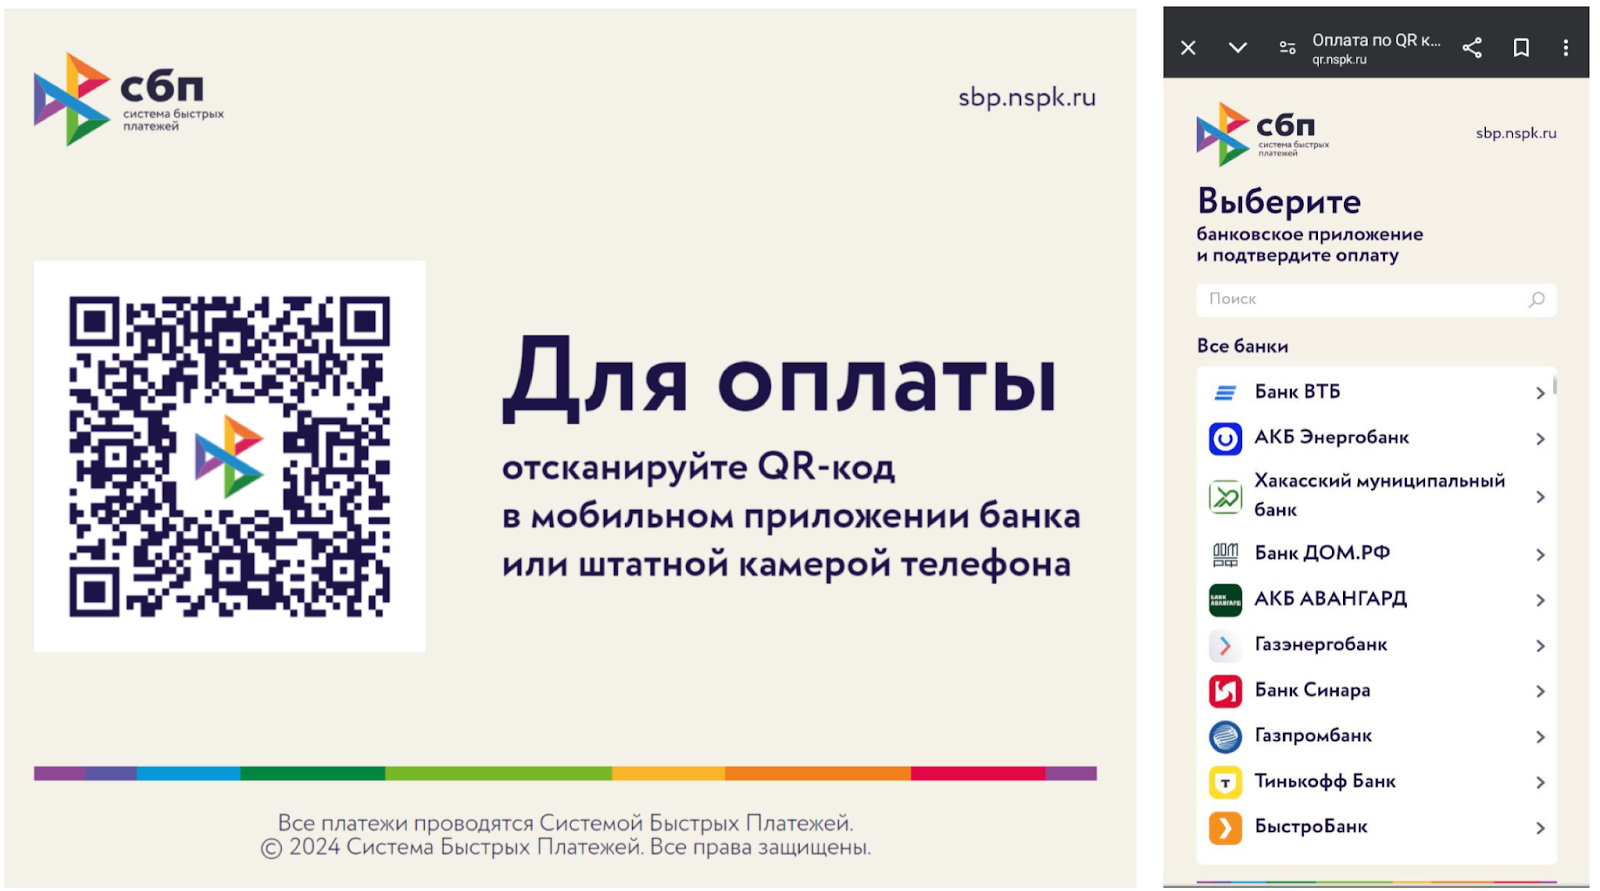This screenshot has height=891, width=1600.
Task: Focus the Поиск bank search field
Action: [x=1376, y=299]
